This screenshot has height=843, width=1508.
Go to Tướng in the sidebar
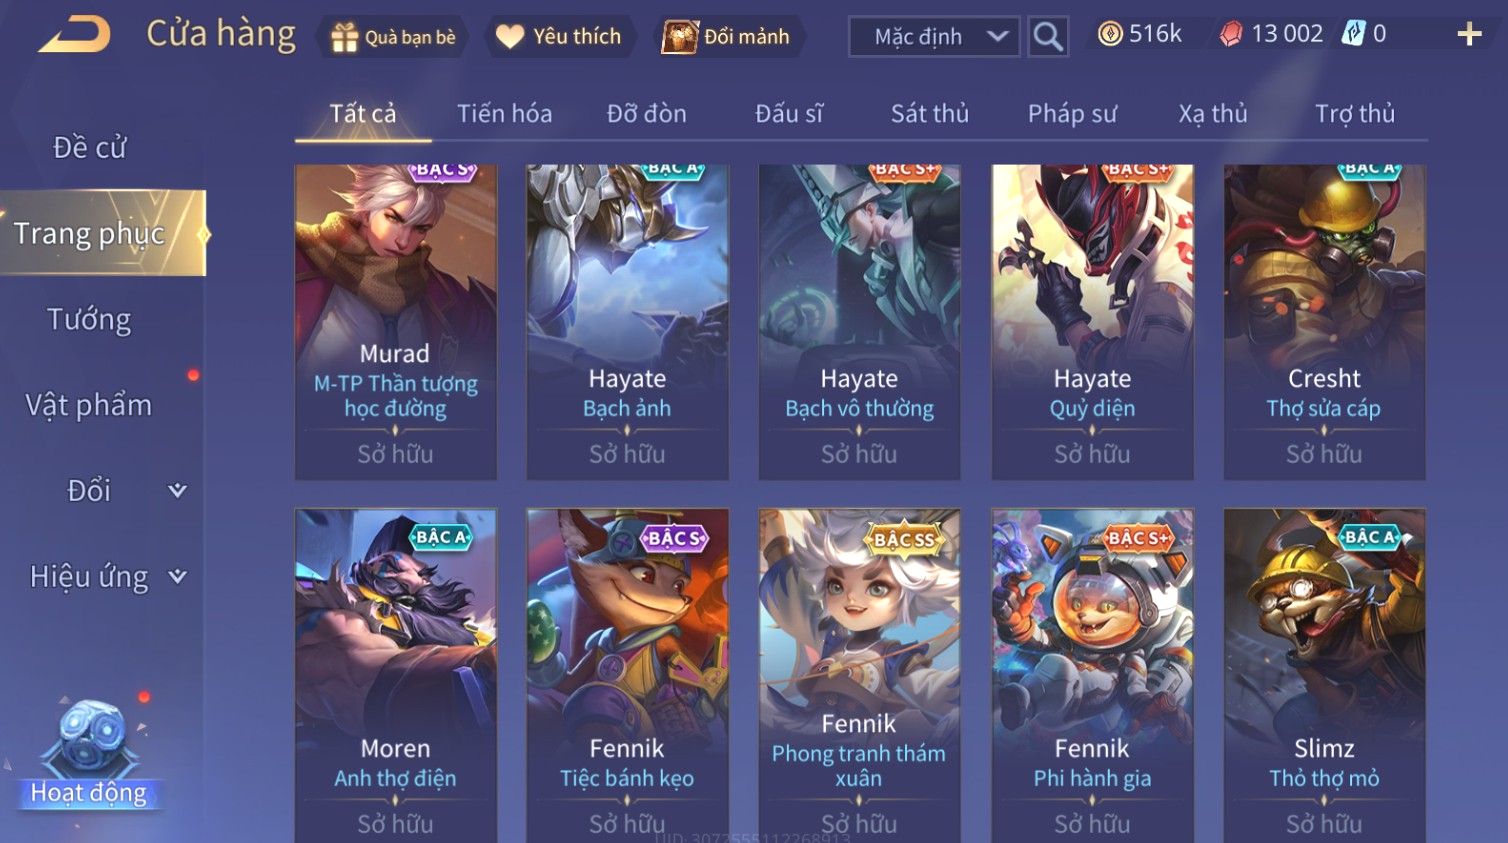click(89, 320)
